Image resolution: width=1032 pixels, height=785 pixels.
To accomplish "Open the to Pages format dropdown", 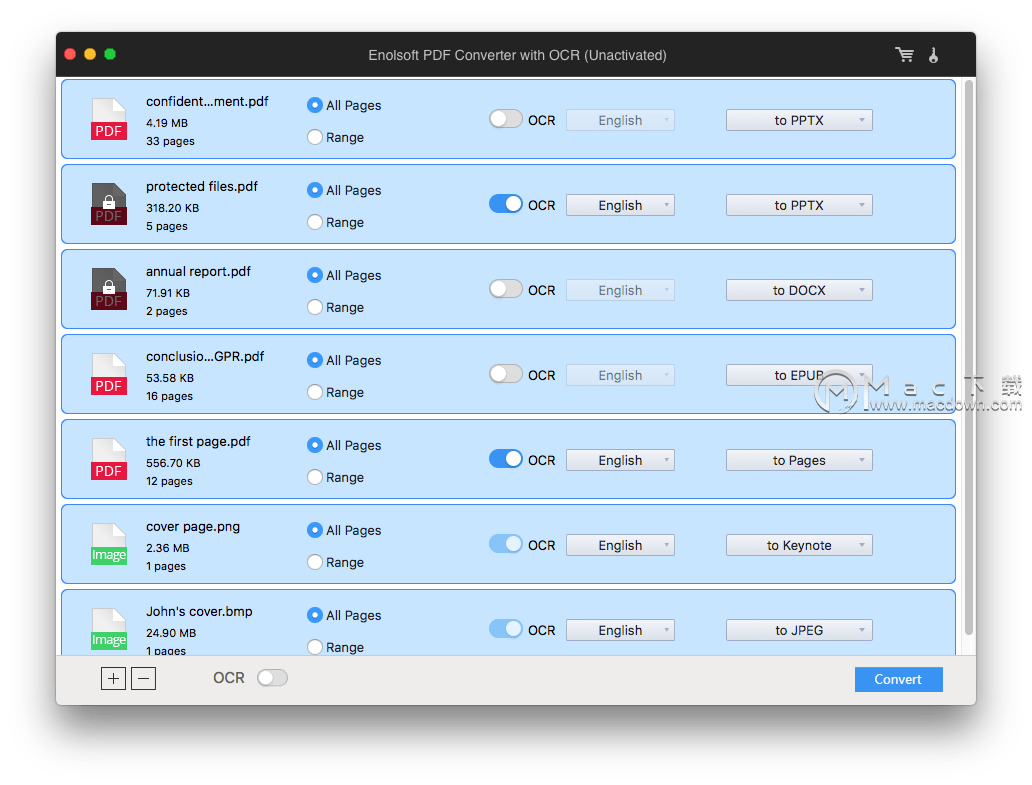I will click(799, 459).
